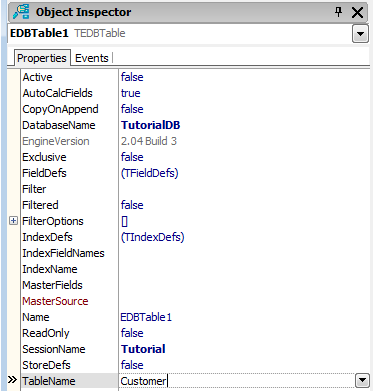The height and width of the screenshot is (391, 373).
Task: Click the AutoCalcFields true value
Action: click(130, 93)
